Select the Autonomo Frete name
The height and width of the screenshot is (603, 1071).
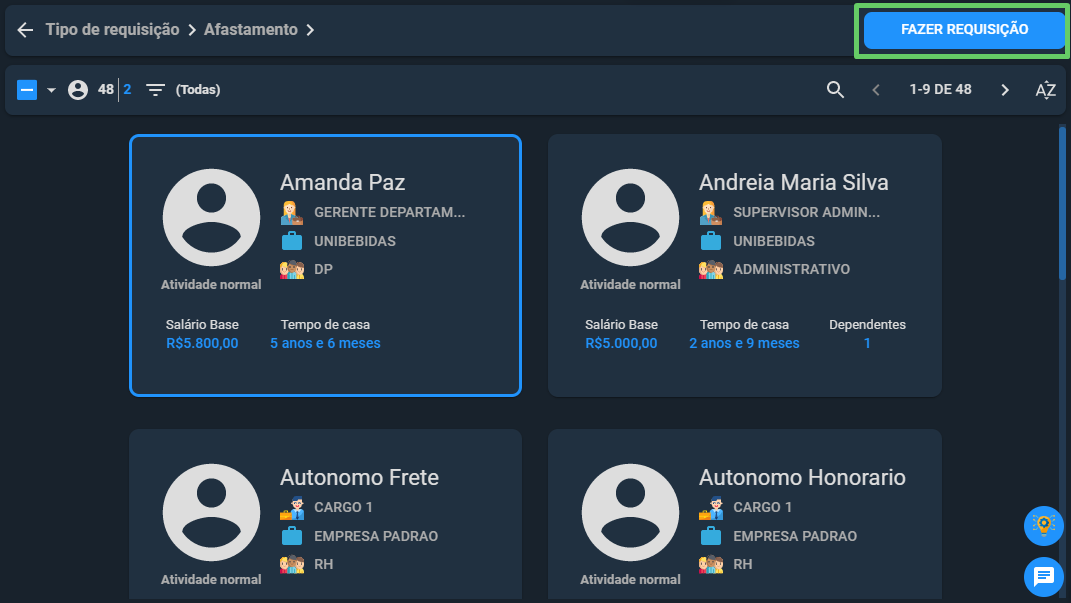pyautogui.click(x=359, y=477)
